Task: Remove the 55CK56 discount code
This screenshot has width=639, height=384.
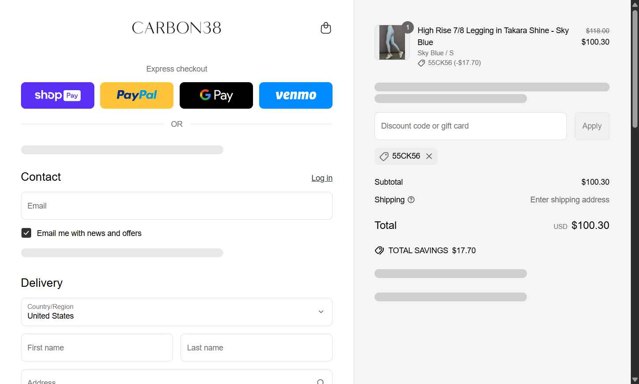Action: (x=429, y=156)
